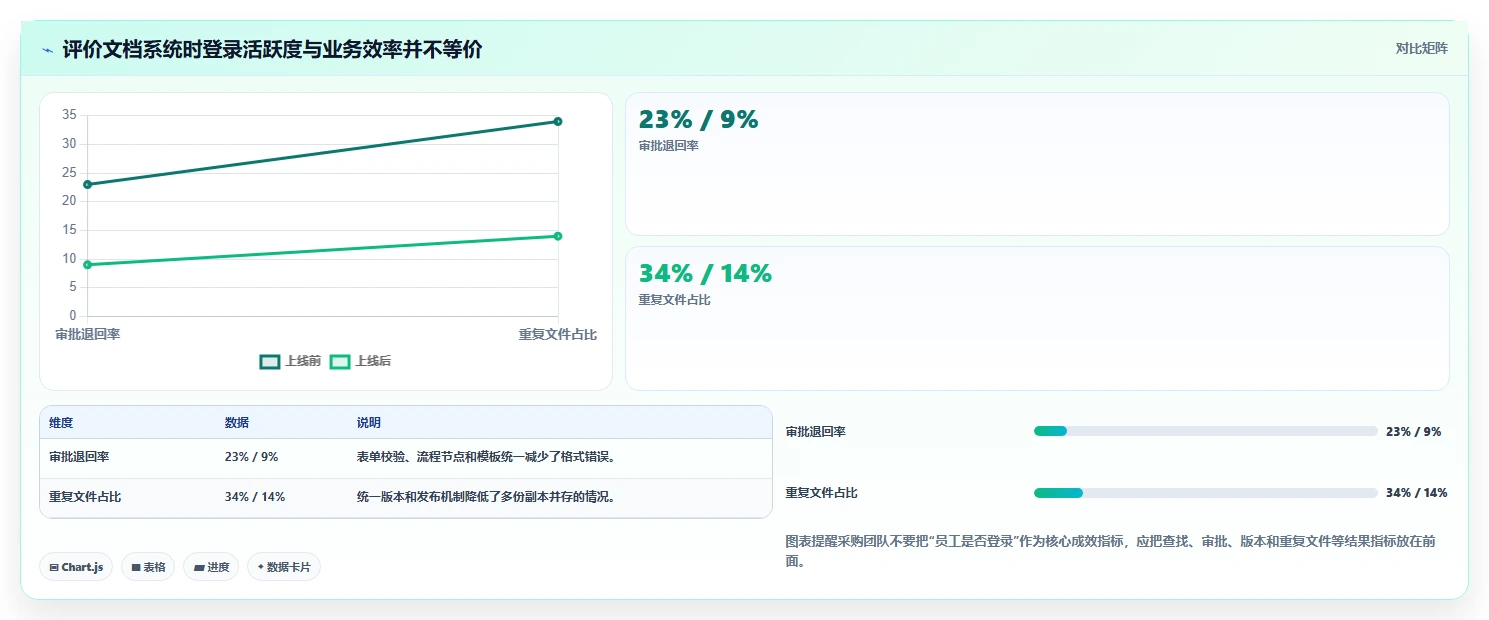Click the 进度 tag
This screenshot has width=1489, height=620.
tap(211, 567)
